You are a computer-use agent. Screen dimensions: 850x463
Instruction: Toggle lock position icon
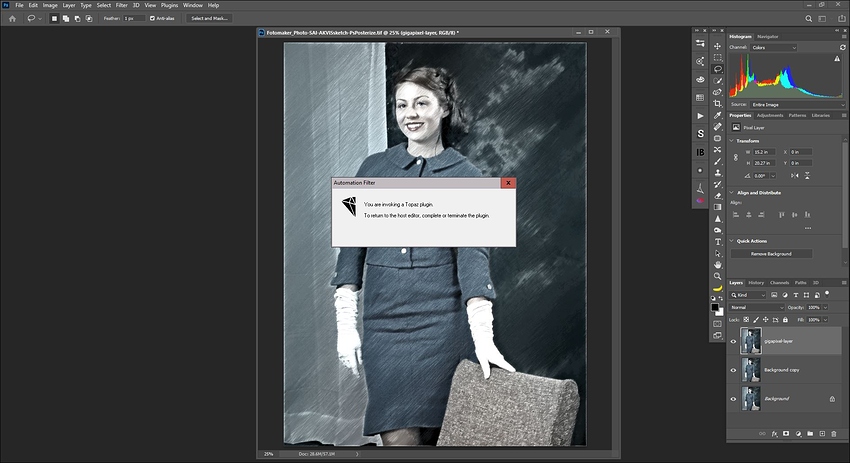[765, 320]
